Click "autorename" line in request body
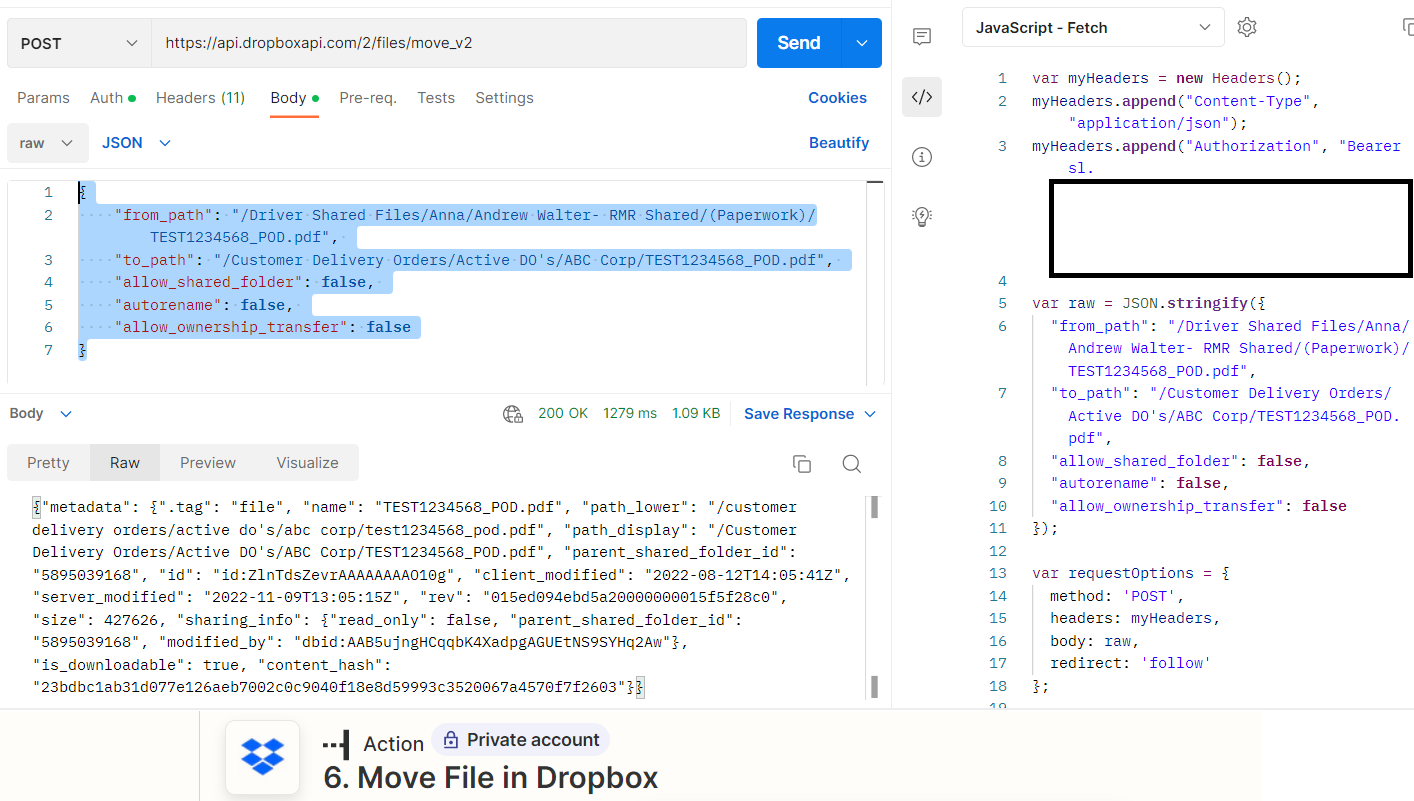This screenshot has height=801, width=1414. pos(205,305)
